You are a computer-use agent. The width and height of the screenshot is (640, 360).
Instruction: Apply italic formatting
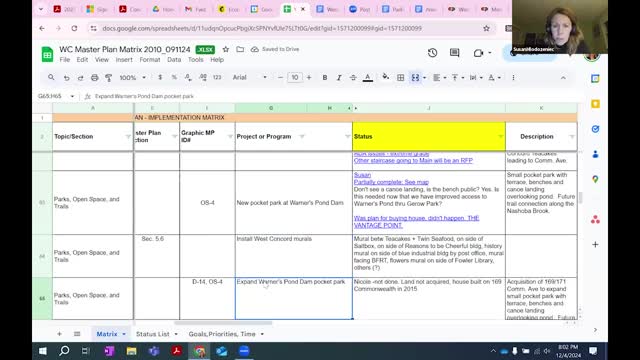point(339,78)
